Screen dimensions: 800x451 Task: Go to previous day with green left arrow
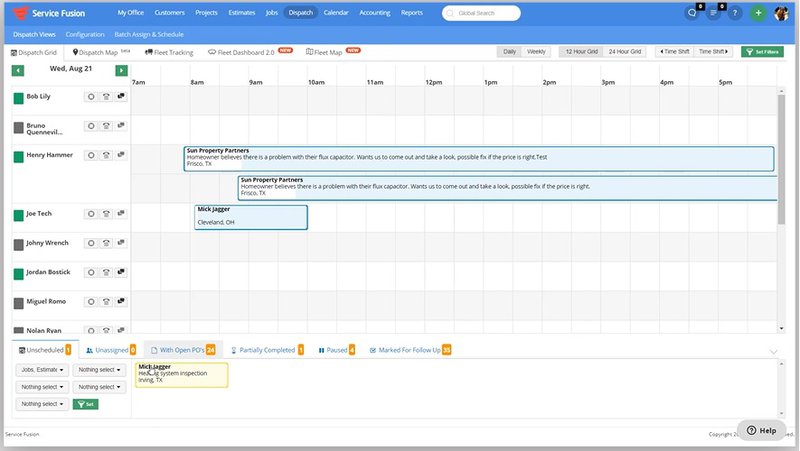[x=18, y=70]
